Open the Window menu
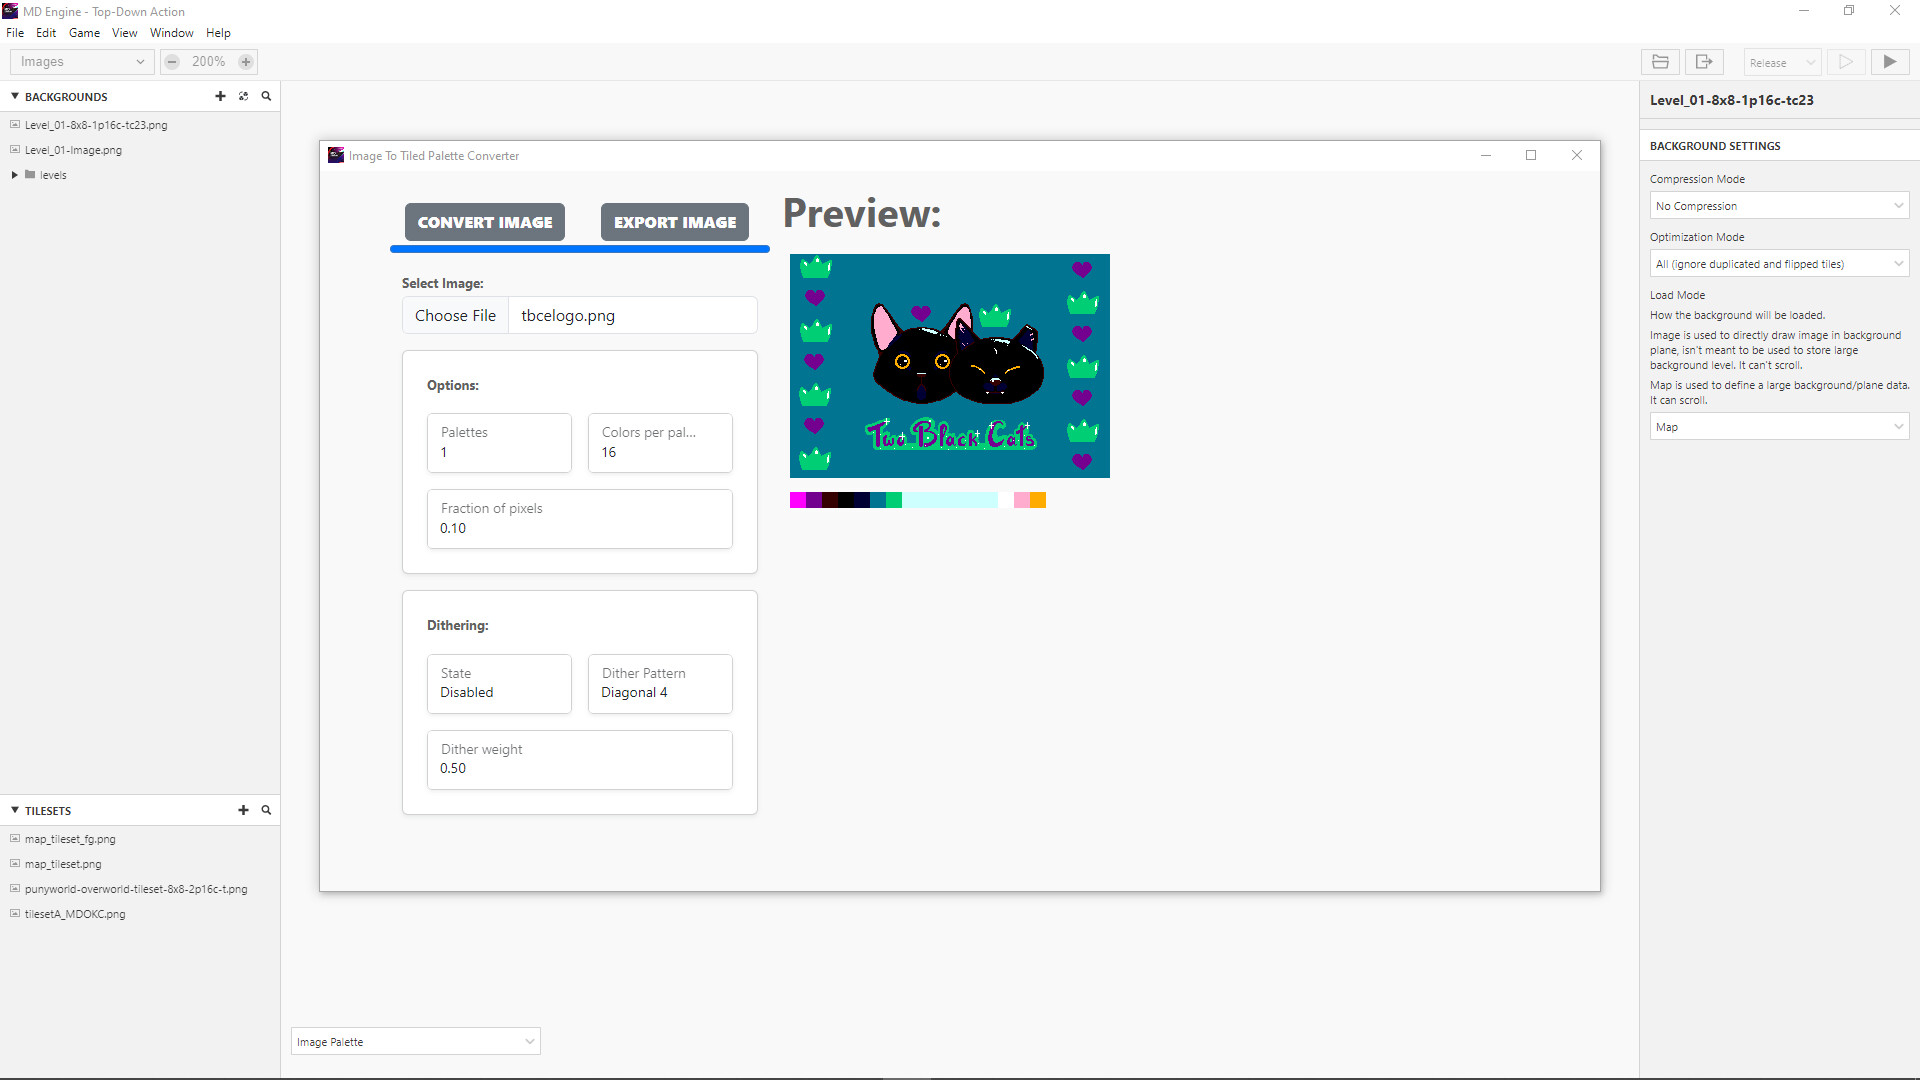 point(171,32)
